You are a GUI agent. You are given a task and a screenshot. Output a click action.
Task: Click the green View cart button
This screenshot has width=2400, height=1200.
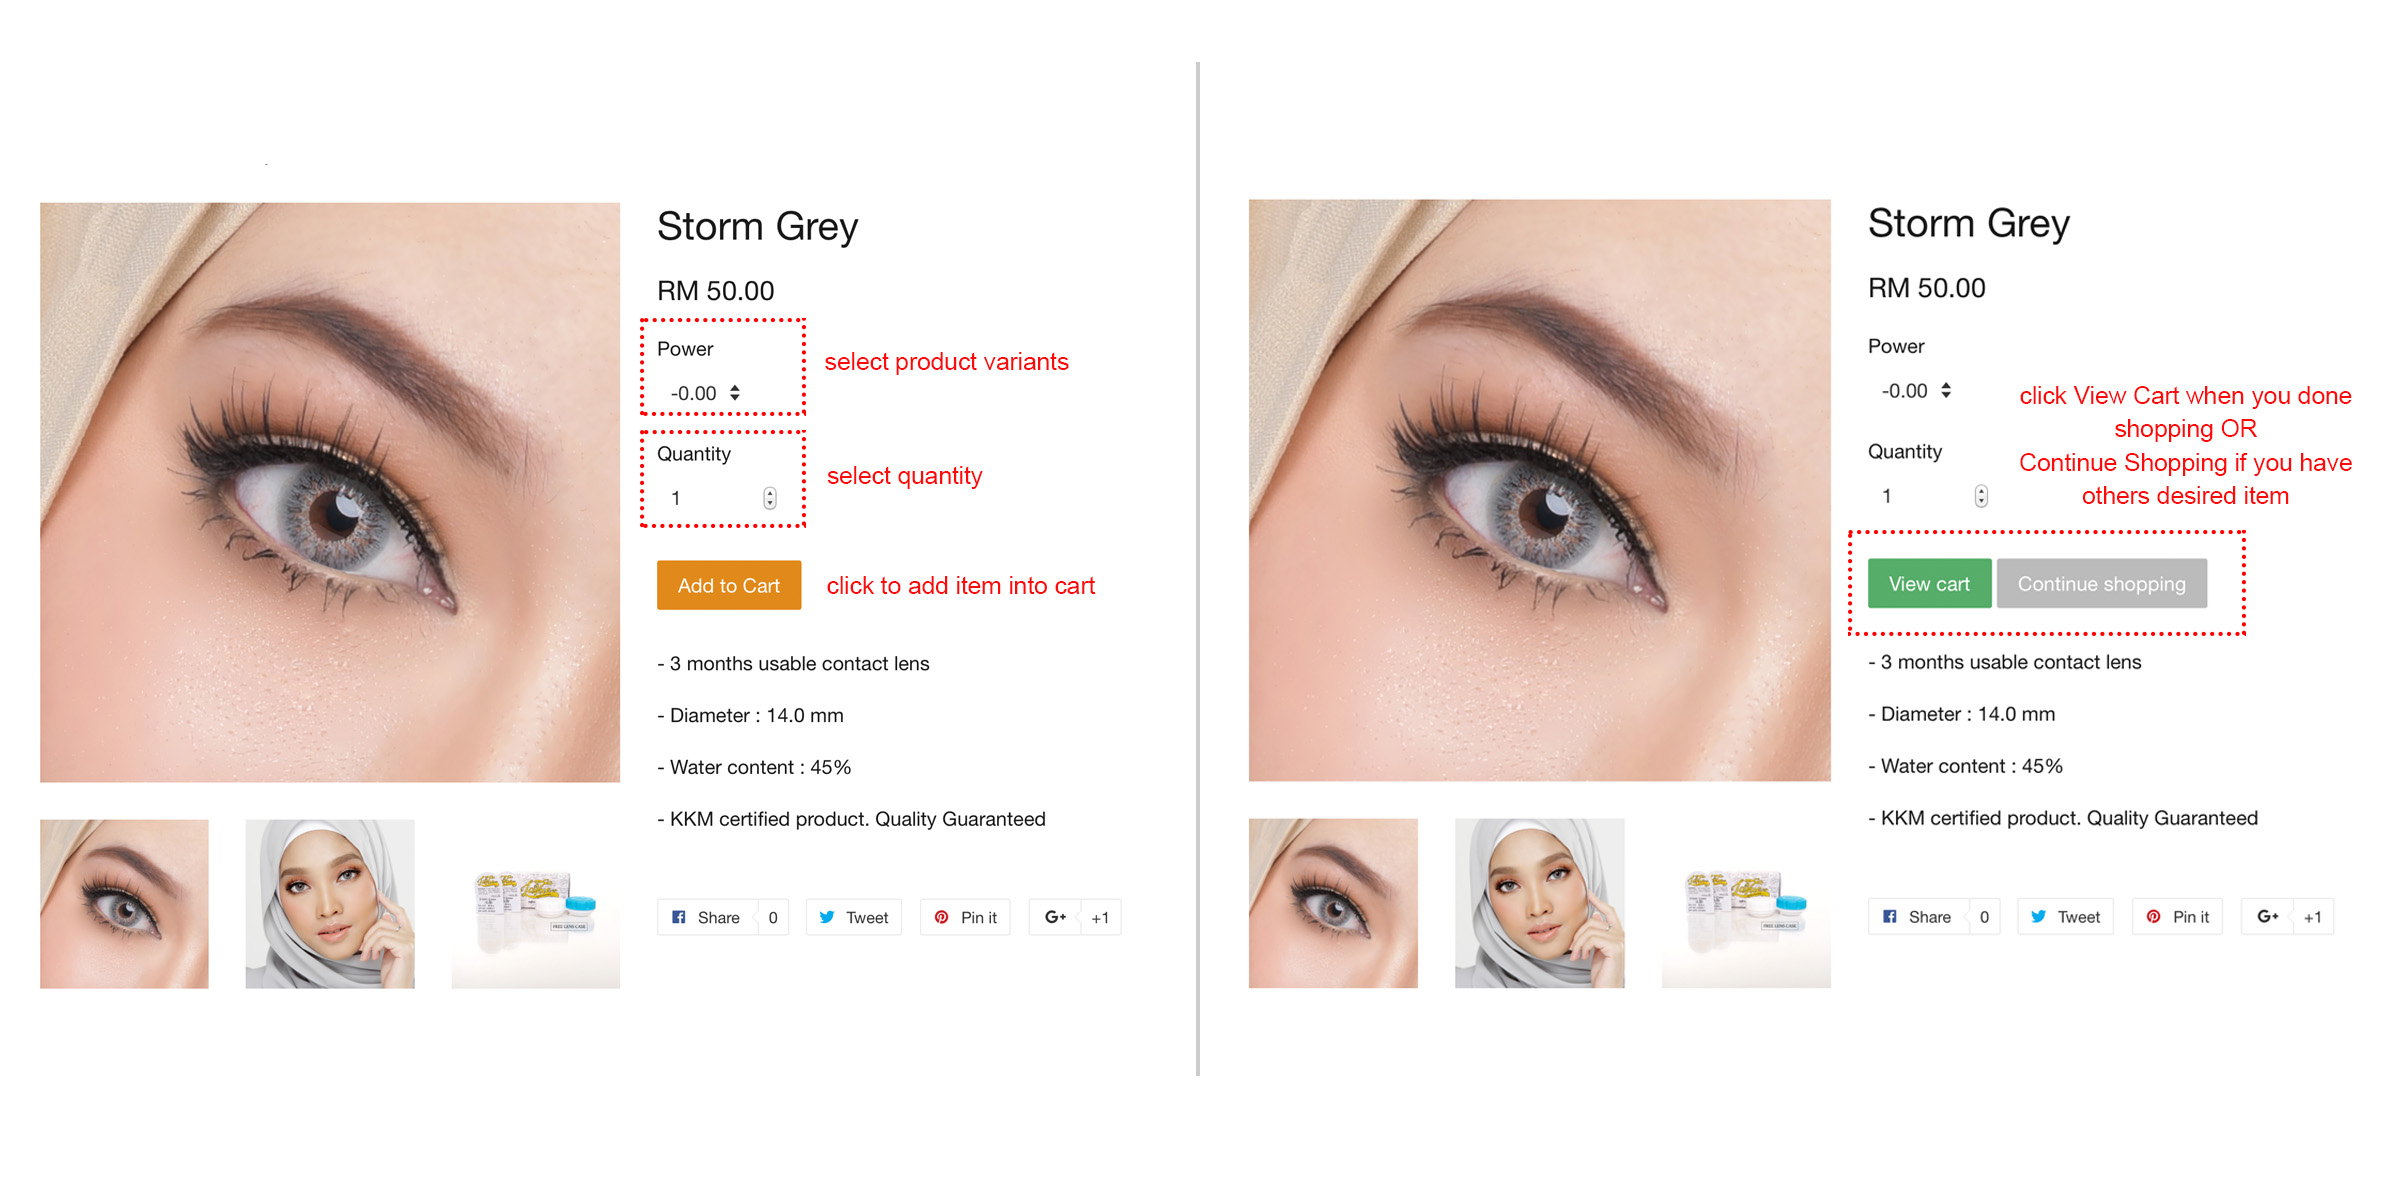coord(1929,583)
